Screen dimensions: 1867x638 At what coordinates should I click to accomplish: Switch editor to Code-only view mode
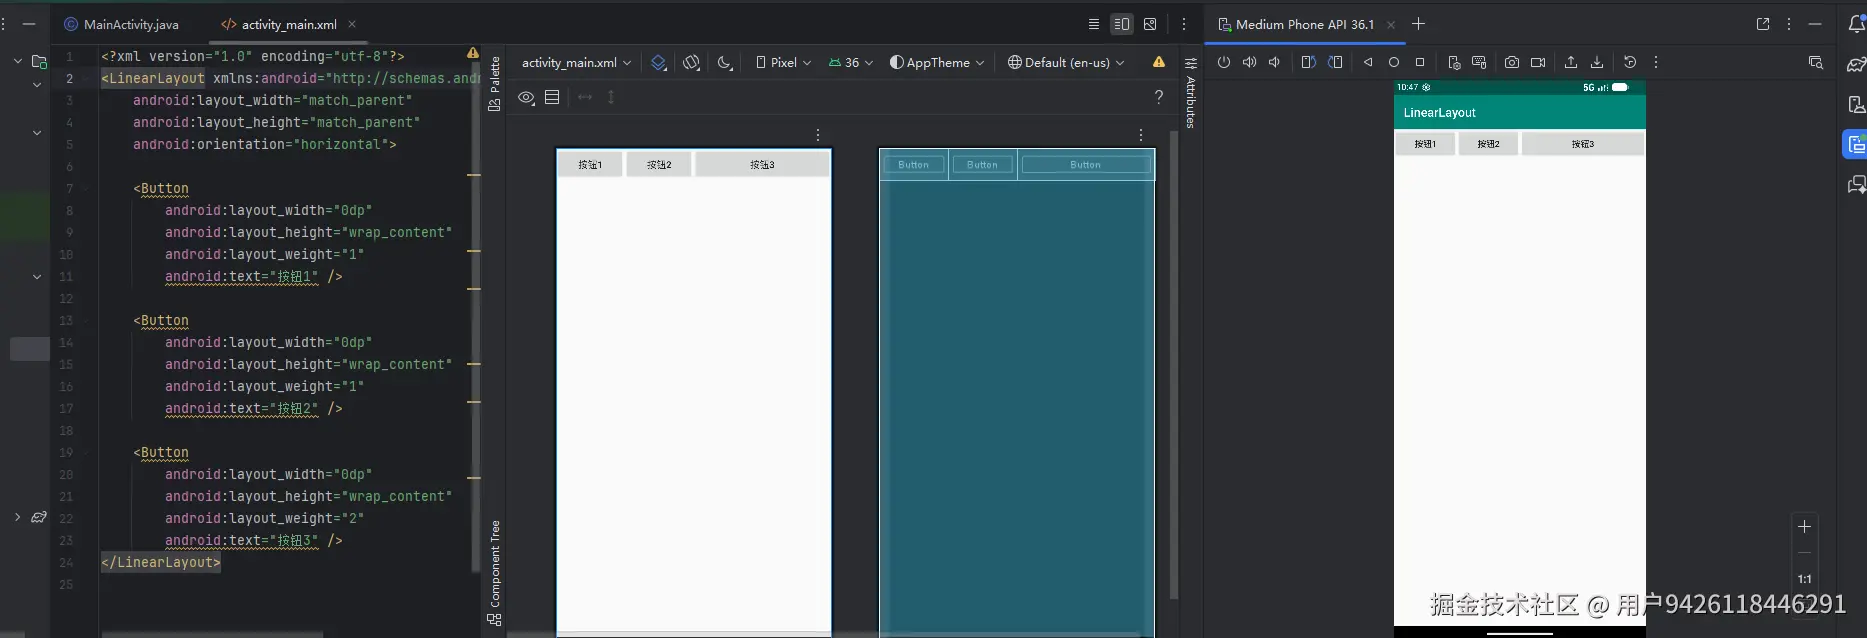coord(1093,24)
